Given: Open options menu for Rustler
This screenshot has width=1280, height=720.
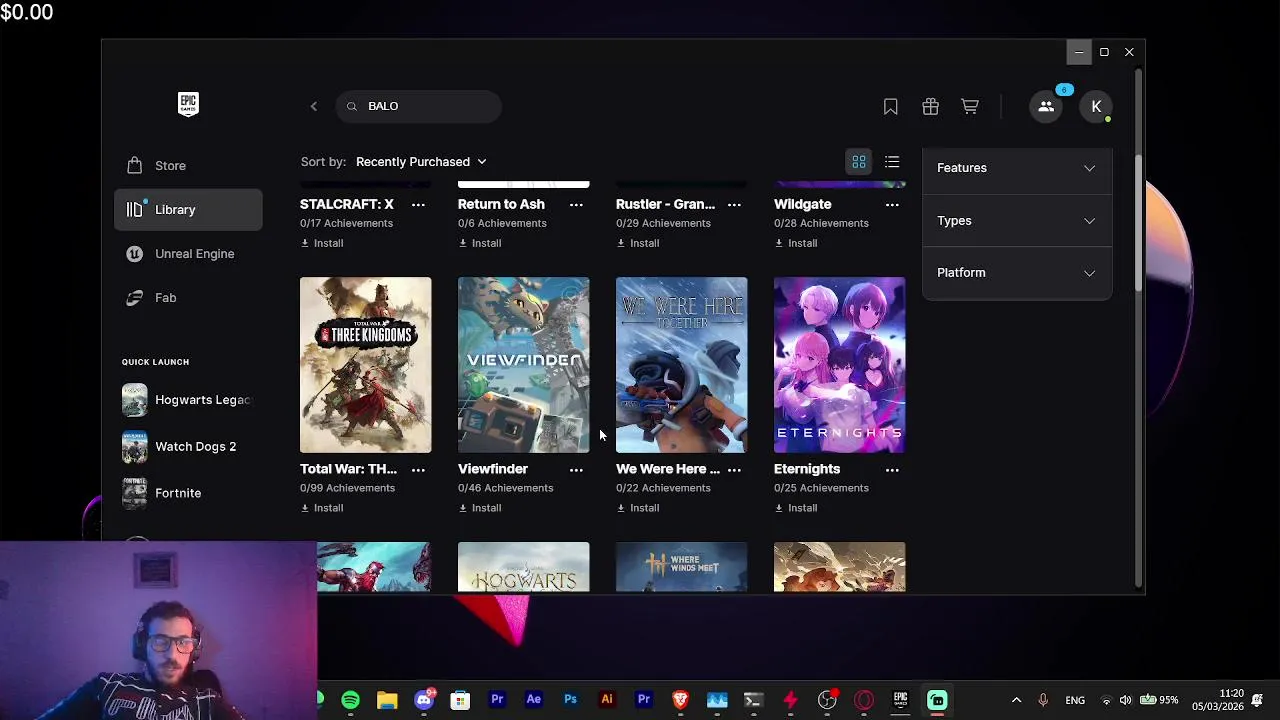Looking at the screenshot, I should pyautogui.click(x=734, y=204).
